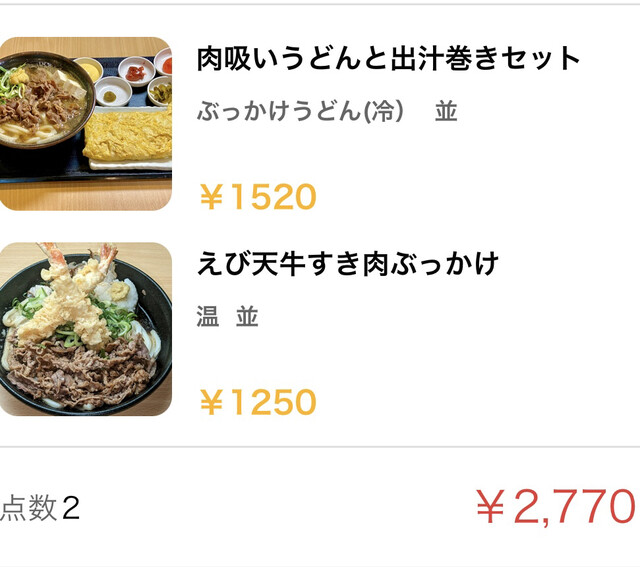The width and height of the screenshot is (640, 567).
Task: Click the 並 size label beside 温
Action: (247, 317)
